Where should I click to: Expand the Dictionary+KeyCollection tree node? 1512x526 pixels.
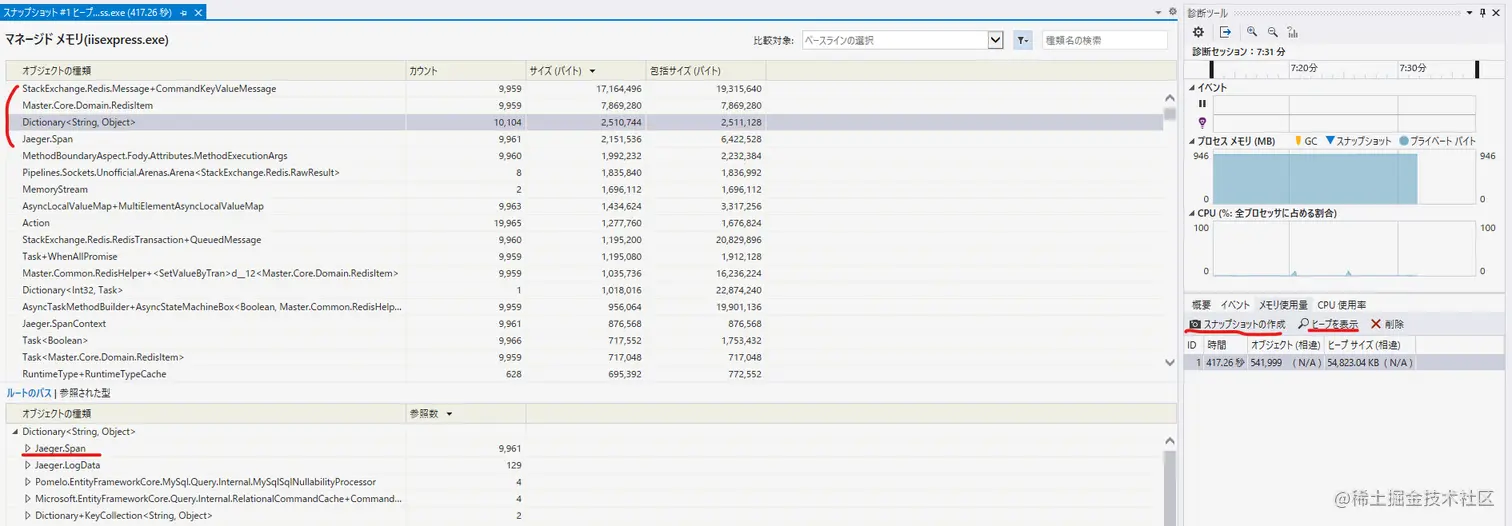coord(28,515)
